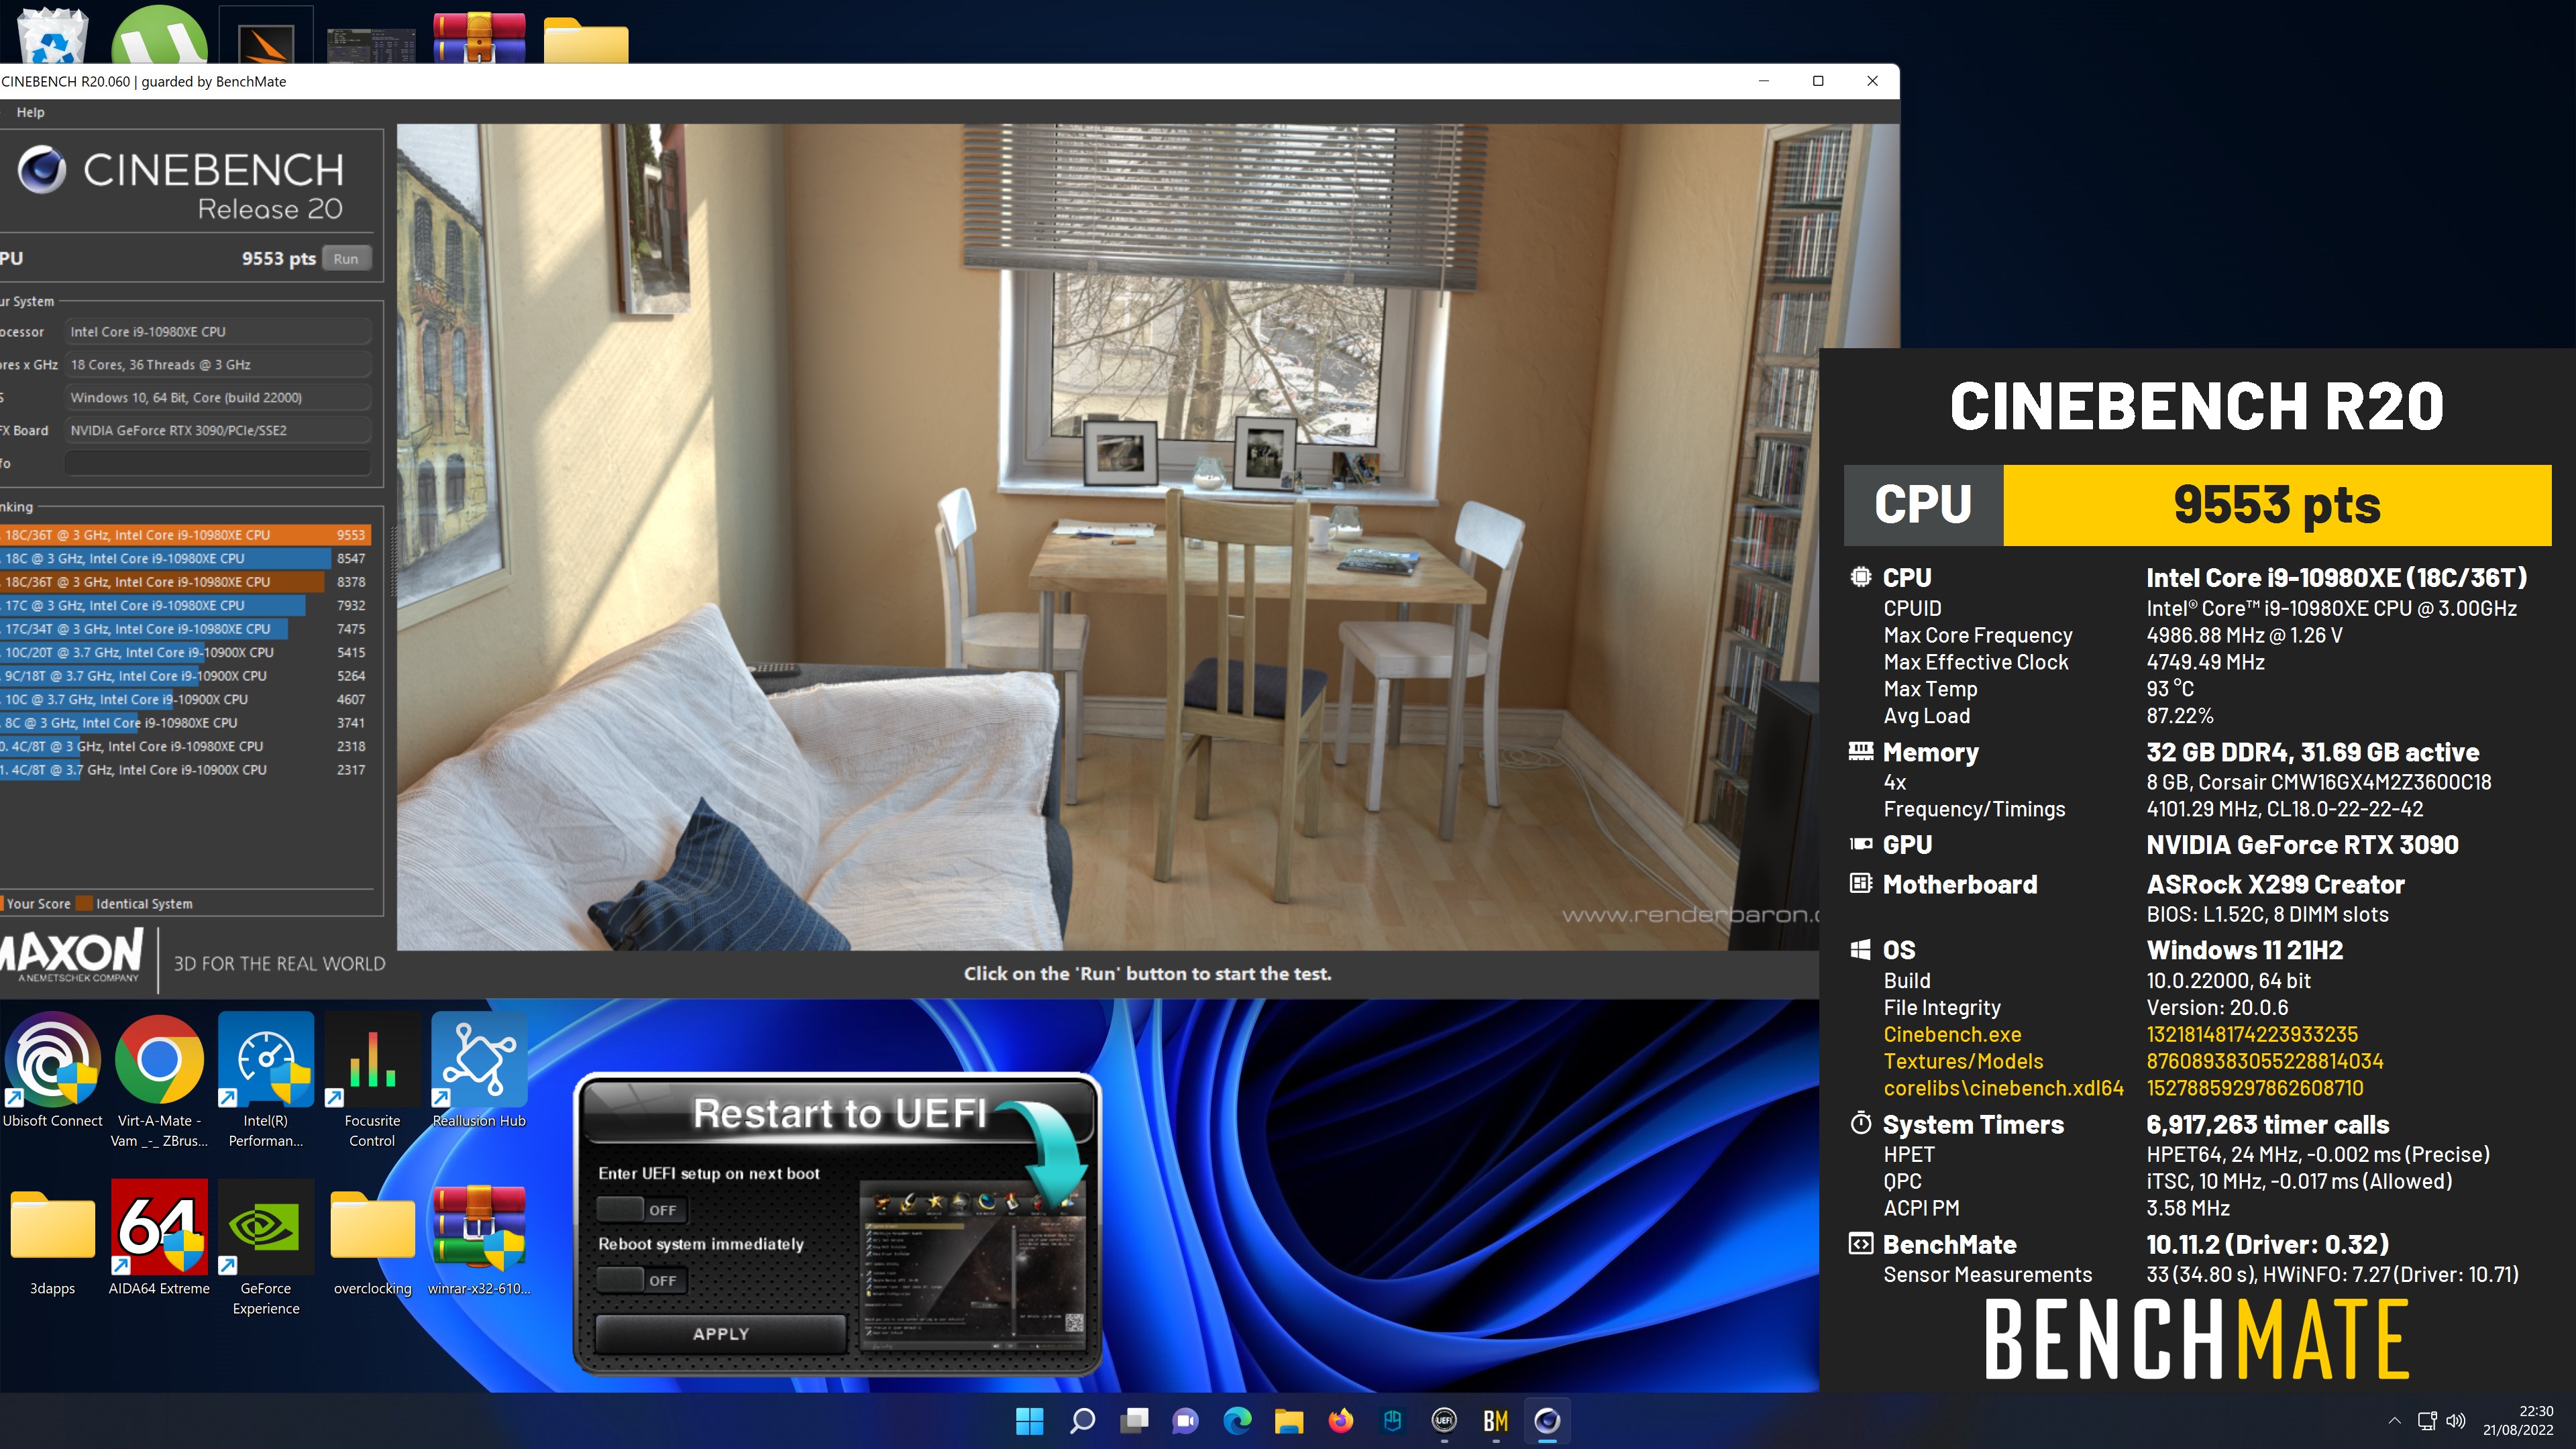
Task: Select ranking row with score 2318
Action: coord(185,746)
